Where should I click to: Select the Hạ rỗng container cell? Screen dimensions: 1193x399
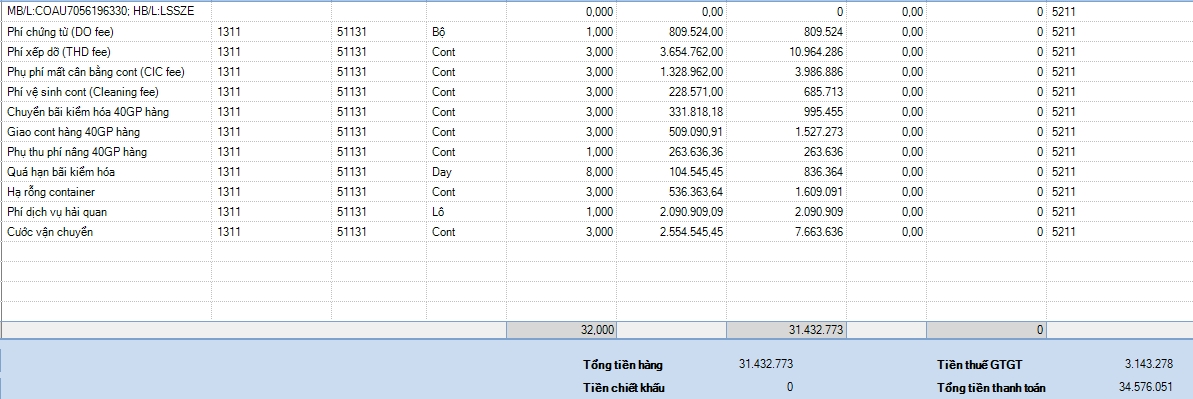[x=107, y=192]
